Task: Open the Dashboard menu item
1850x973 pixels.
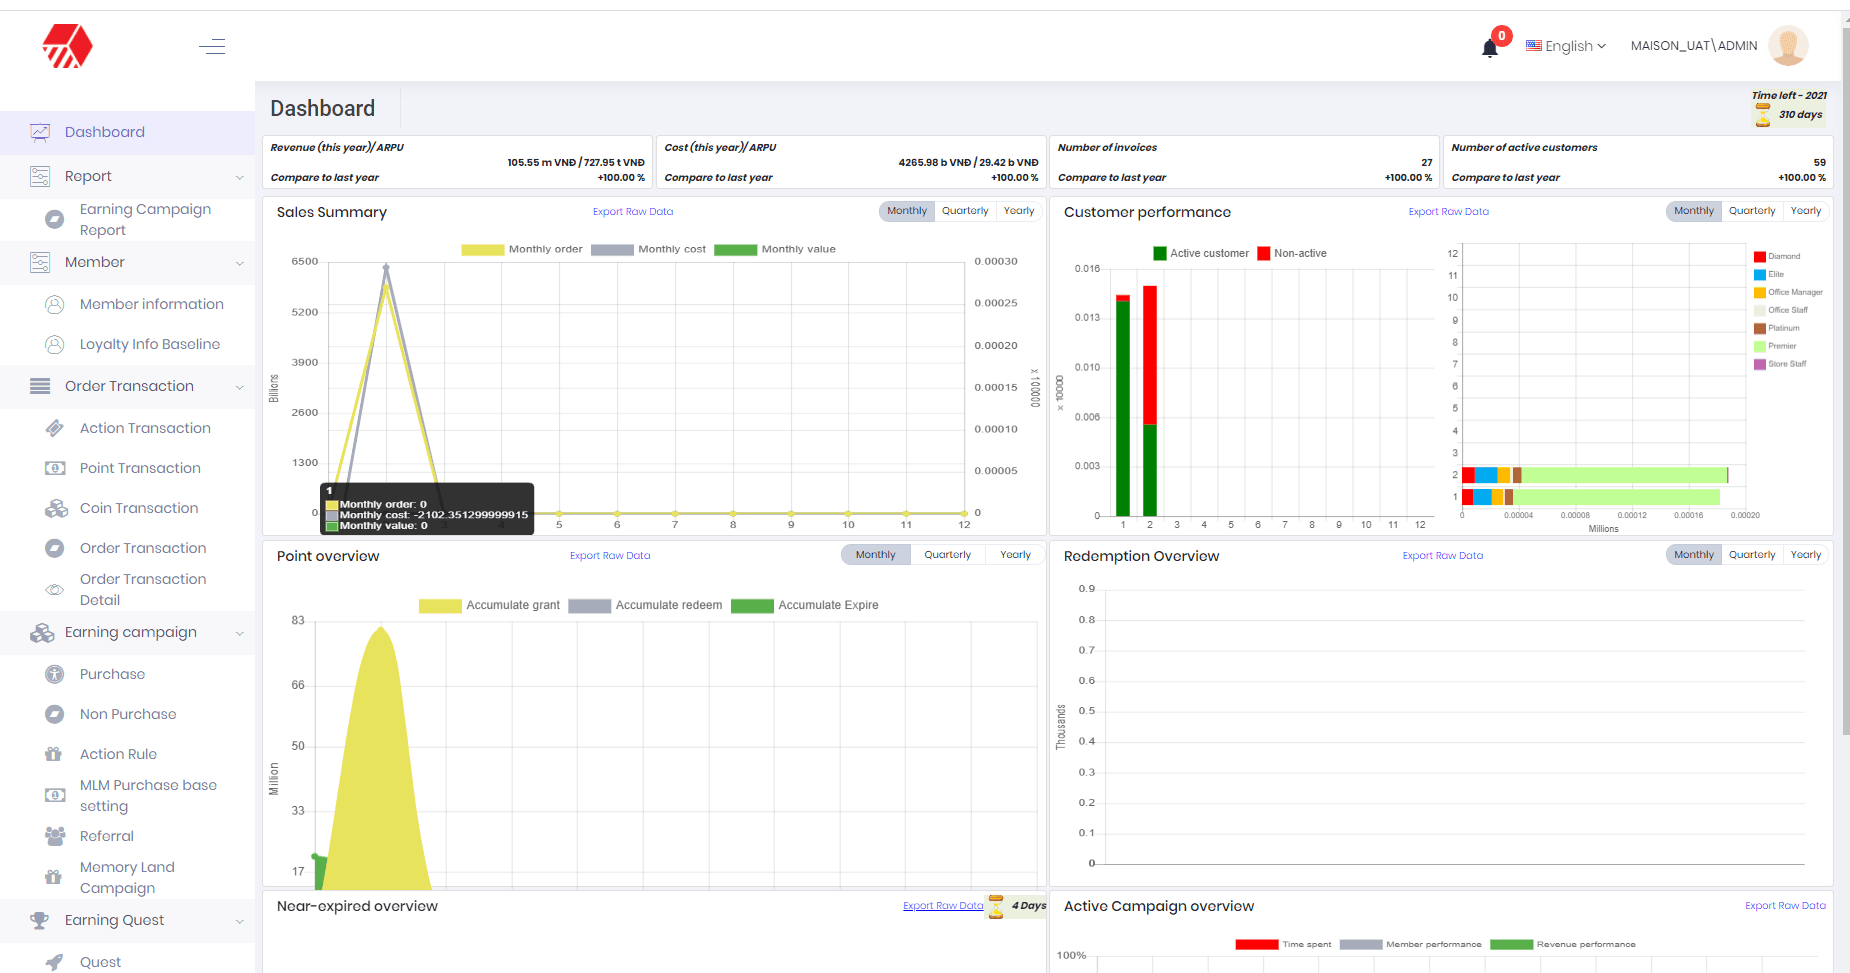Action: [105, 132]
